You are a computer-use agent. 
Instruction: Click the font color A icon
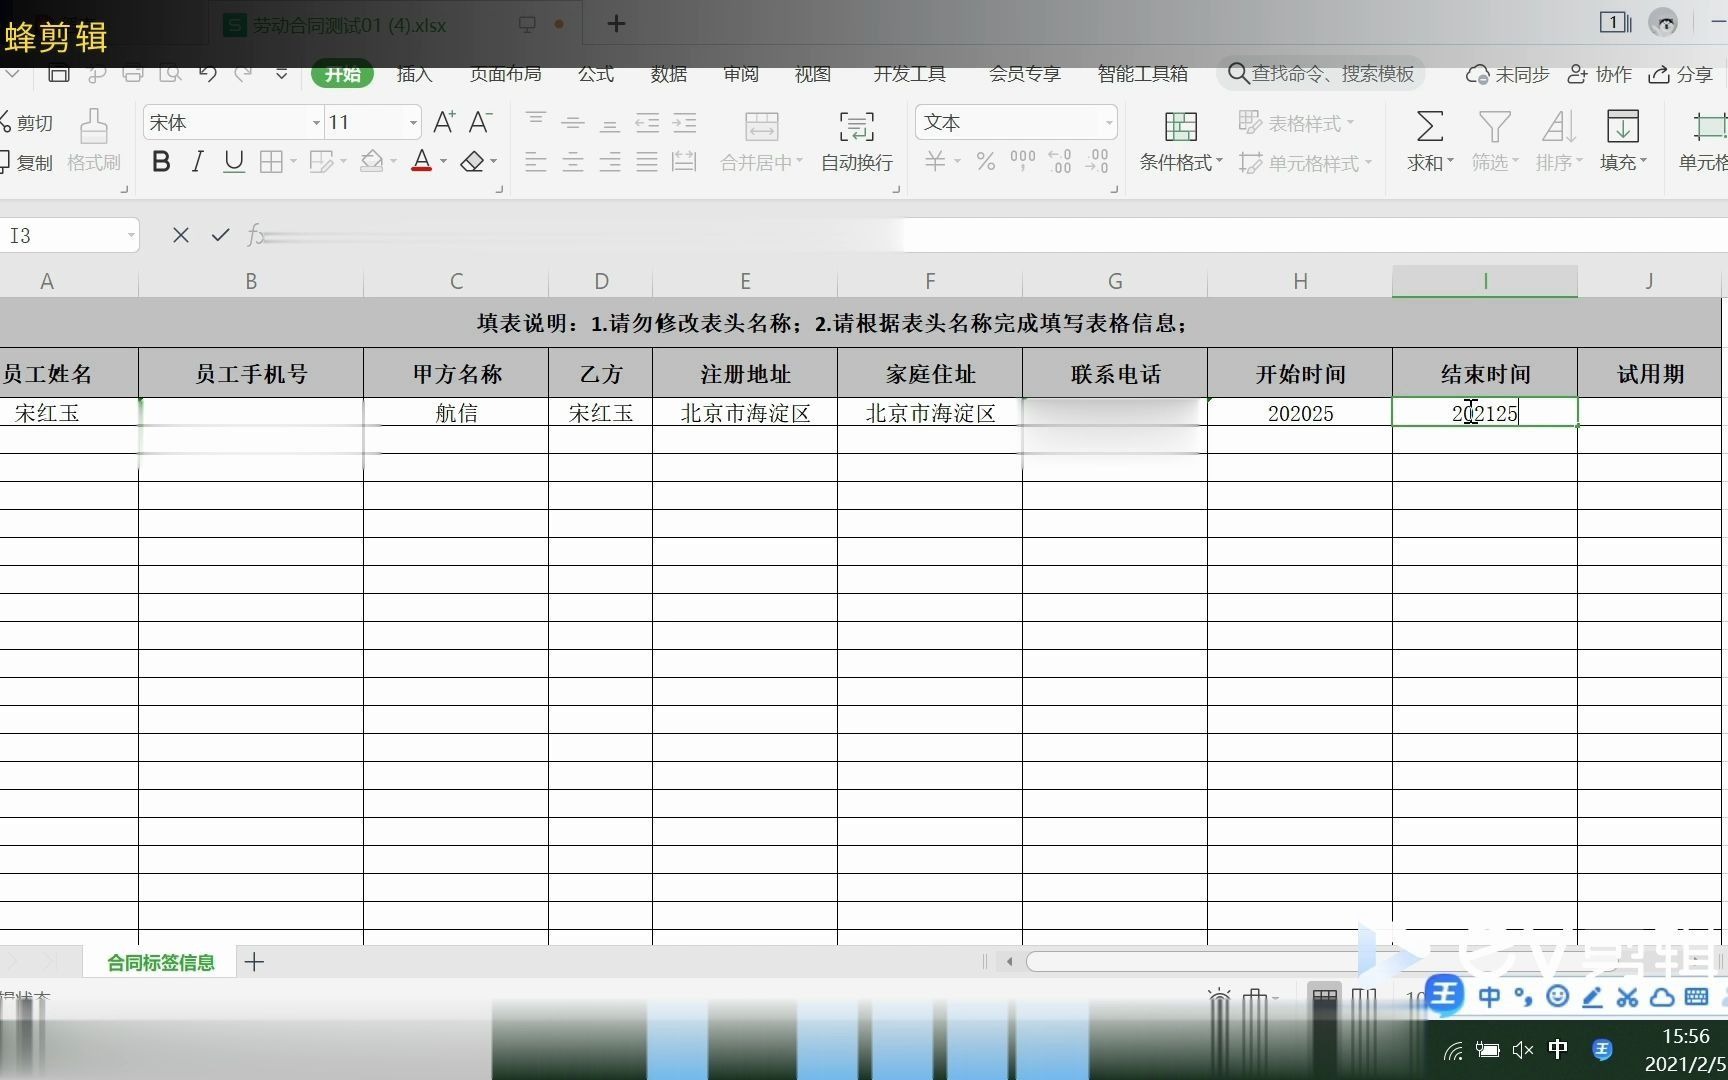coord(422,161)
